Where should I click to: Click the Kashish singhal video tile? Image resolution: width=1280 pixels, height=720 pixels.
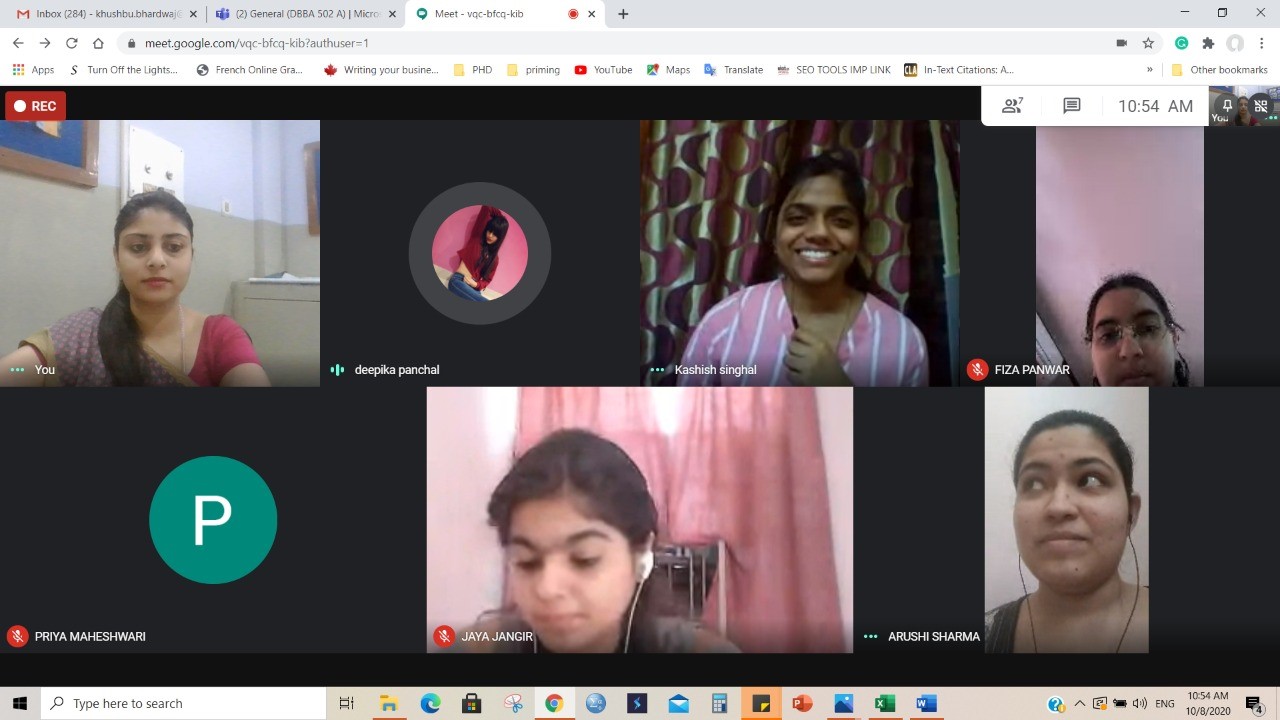[x=799, y=253]
